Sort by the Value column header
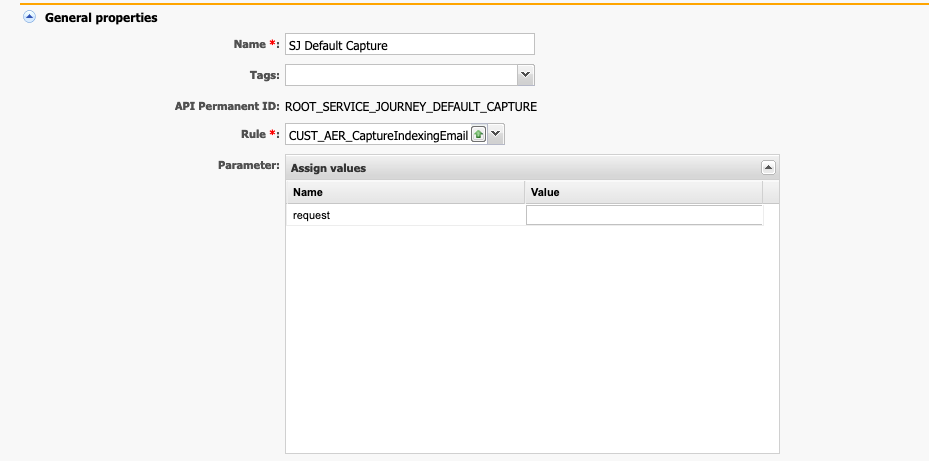 click(643, 192)
